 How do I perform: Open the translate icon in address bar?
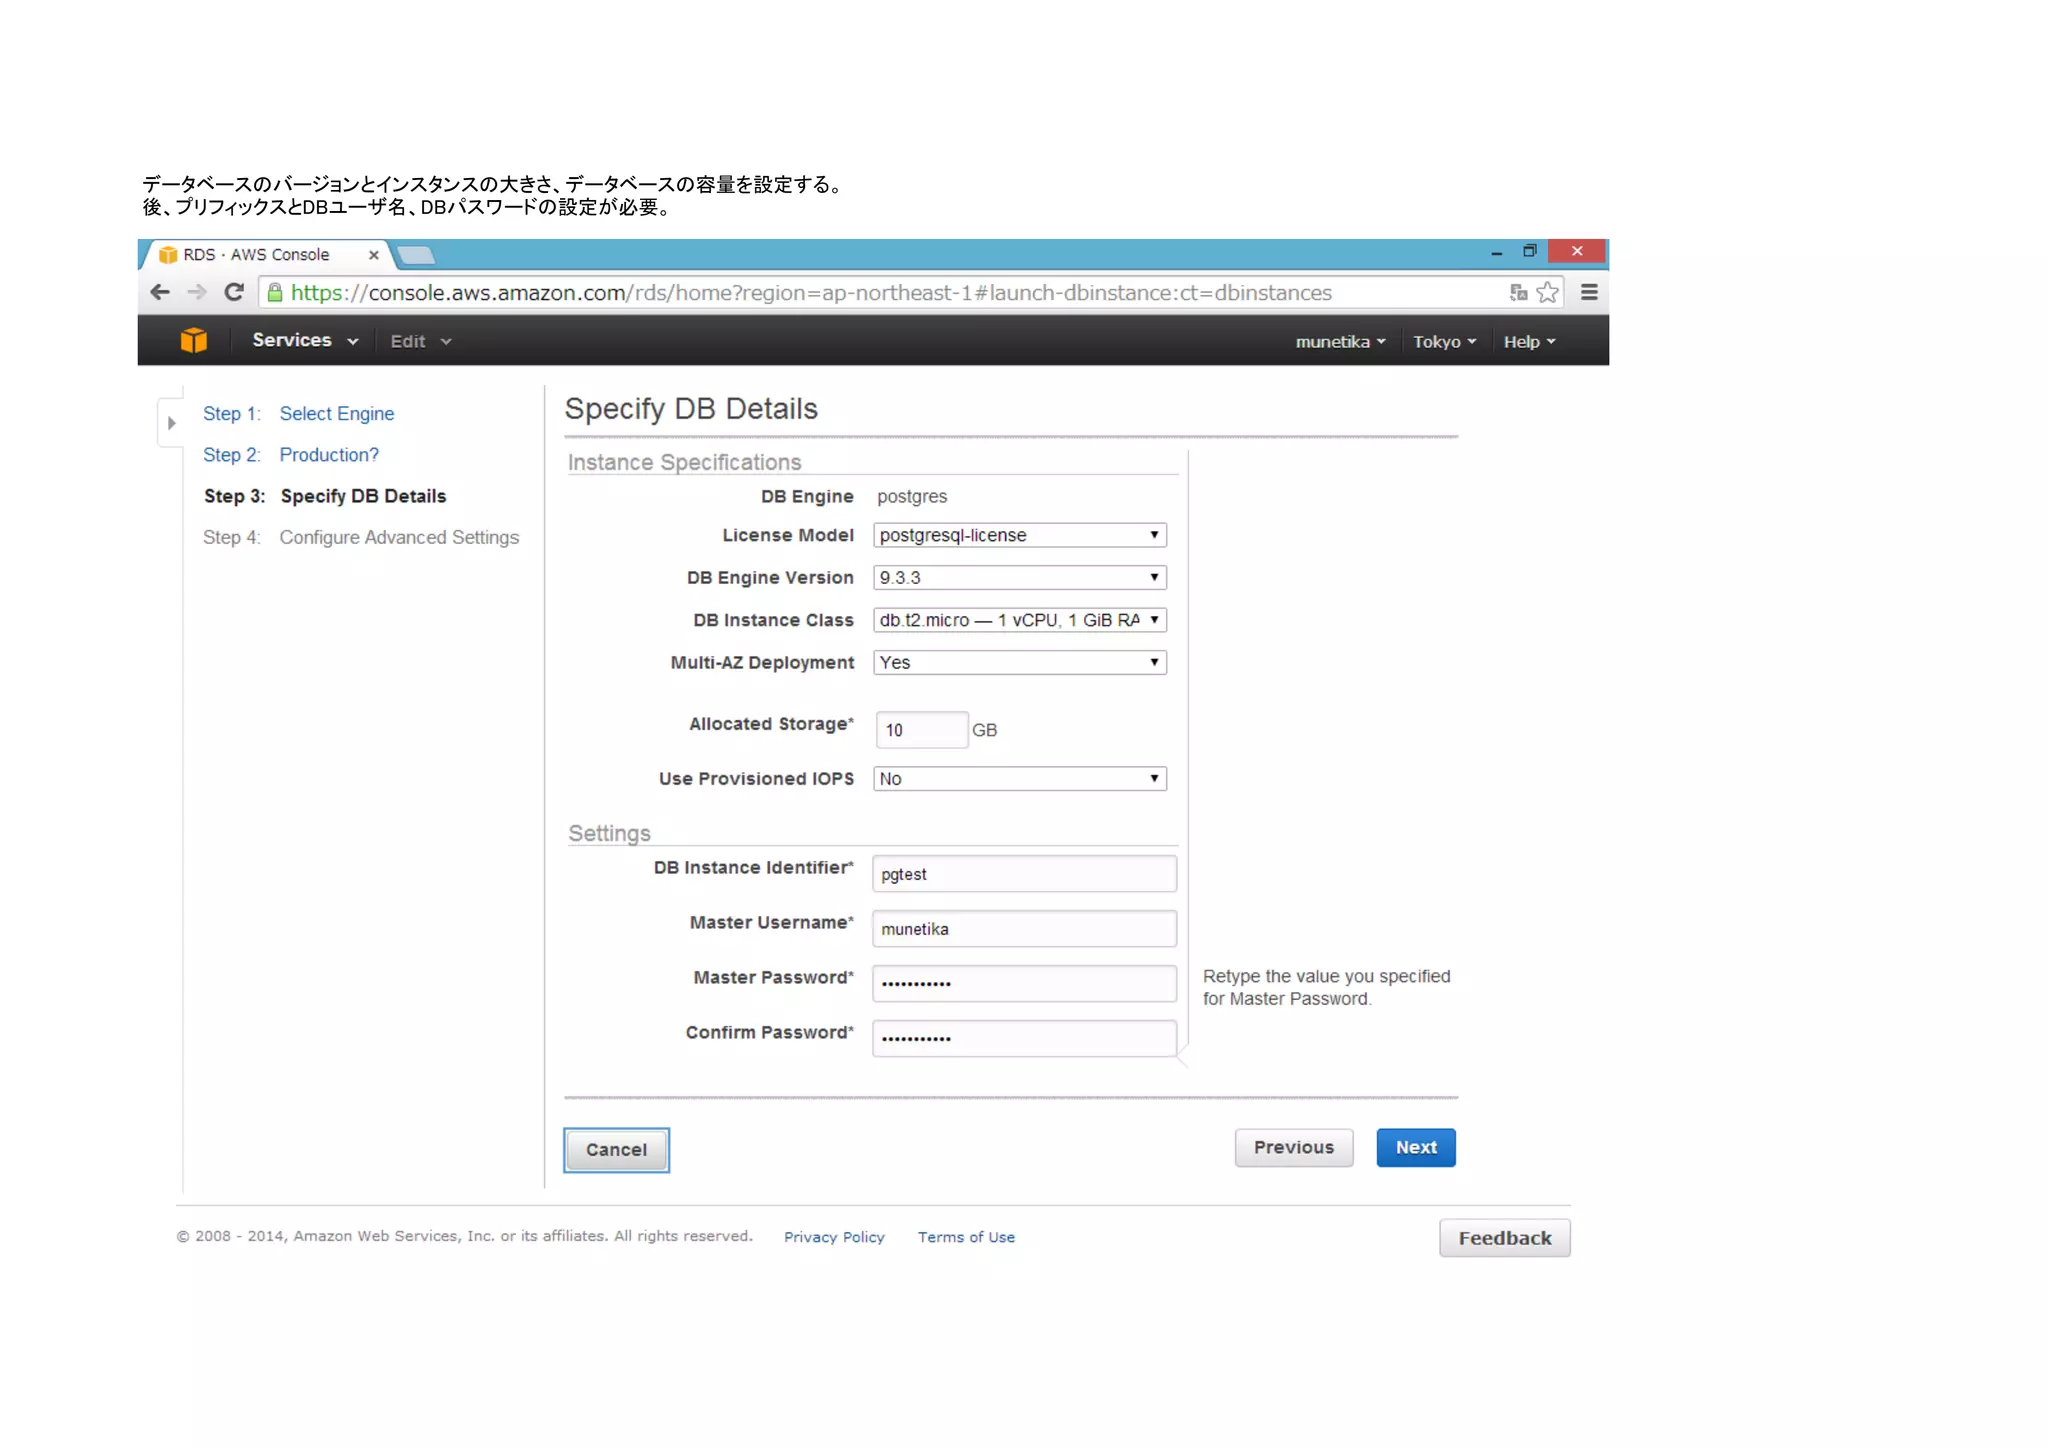pos(1518,292)
